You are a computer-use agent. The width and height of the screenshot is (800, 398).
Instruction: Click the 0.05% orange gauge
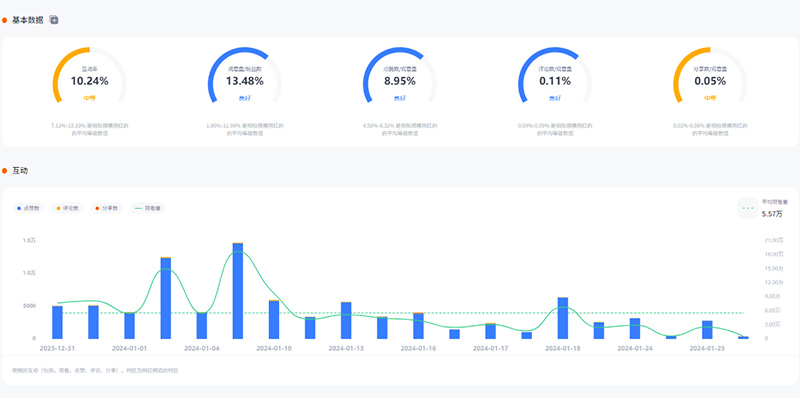(x=710, y=76)
